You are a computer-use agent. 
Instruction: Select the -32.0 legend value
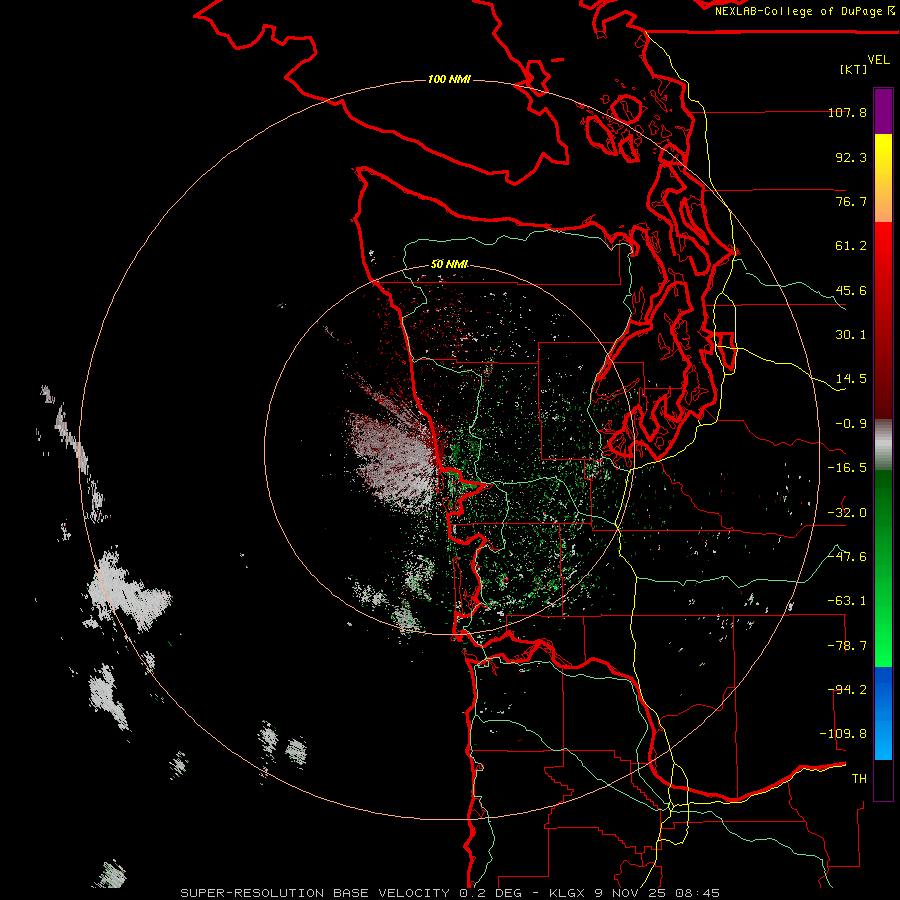[x=847, y=513]
